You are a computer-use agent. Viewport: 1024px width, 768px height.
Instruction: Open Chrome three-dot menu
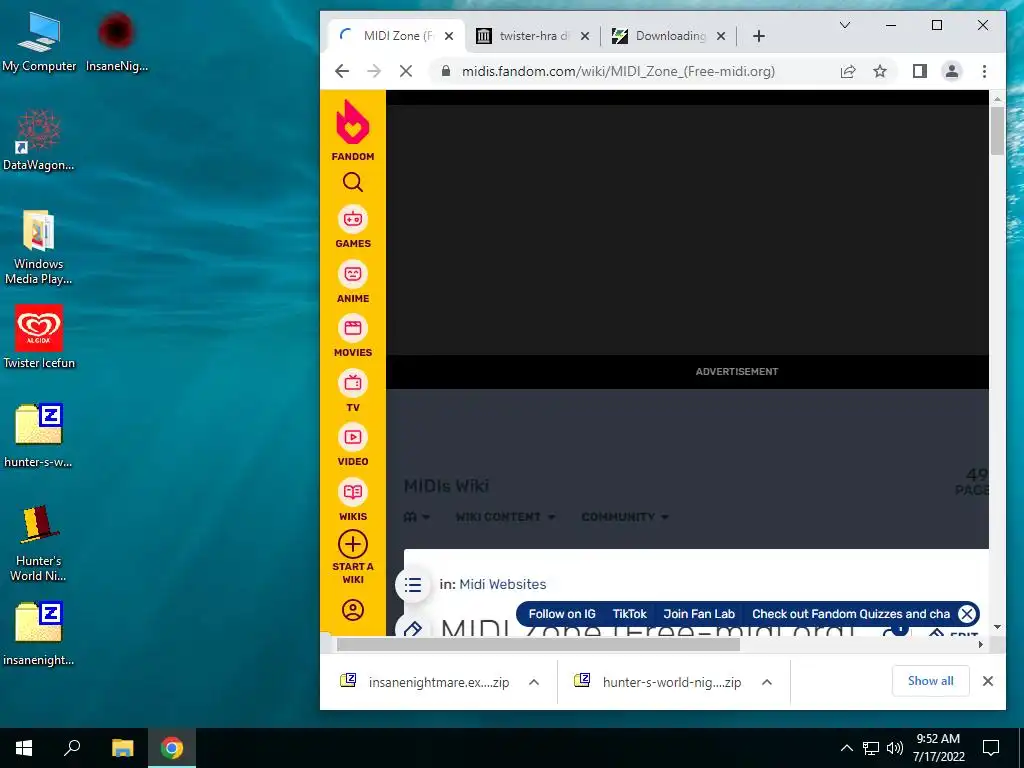pyautogui.click(x=984, y=71)
